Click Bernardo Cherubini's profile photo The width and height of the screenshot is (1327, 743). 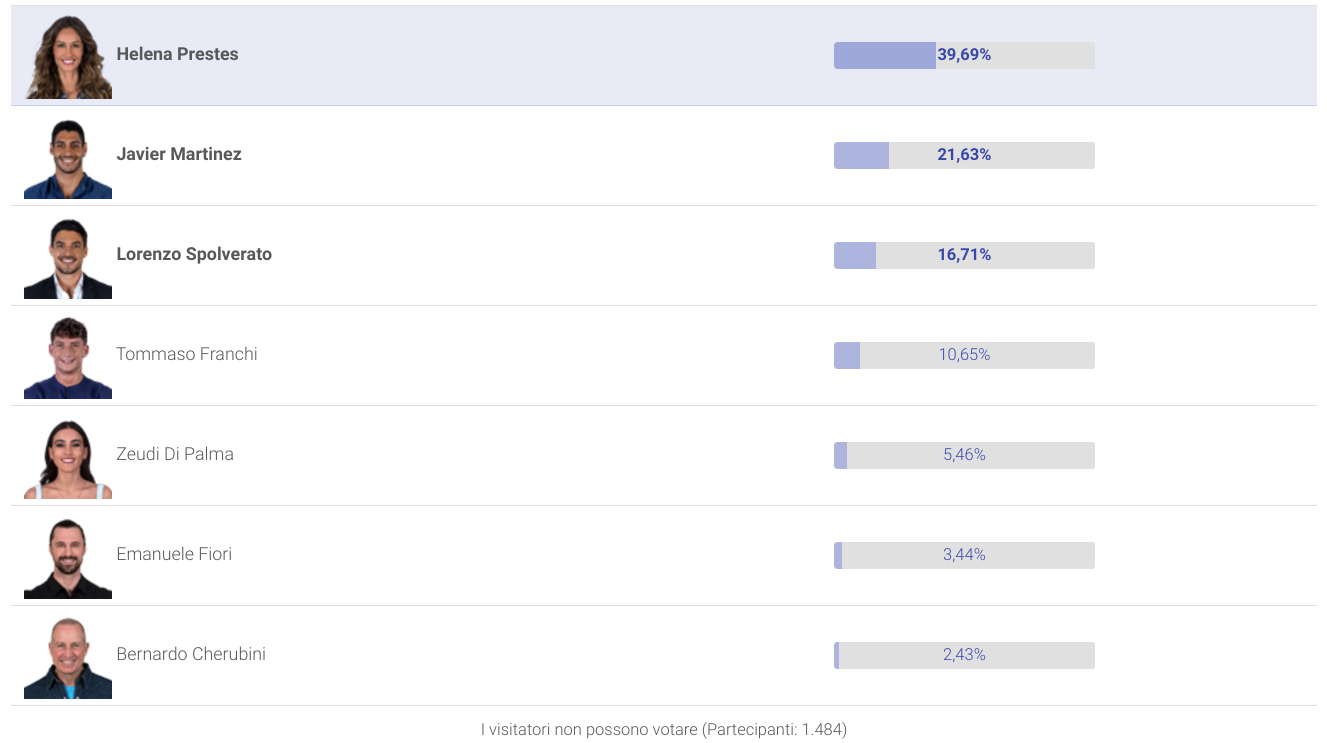[x=68, y=658]
